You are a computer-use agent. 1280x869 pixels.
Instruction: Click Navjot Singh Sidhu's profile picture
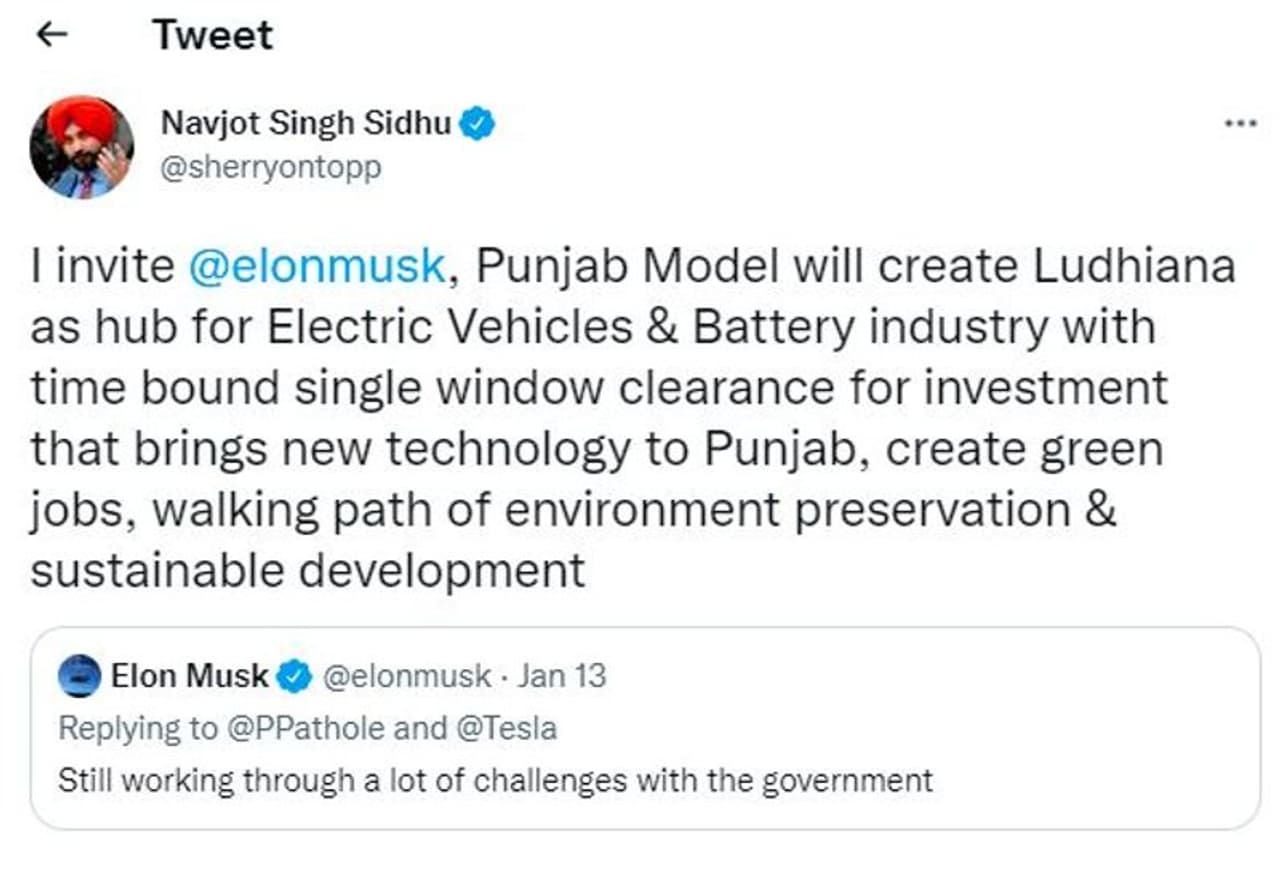[x=81, y=147]
